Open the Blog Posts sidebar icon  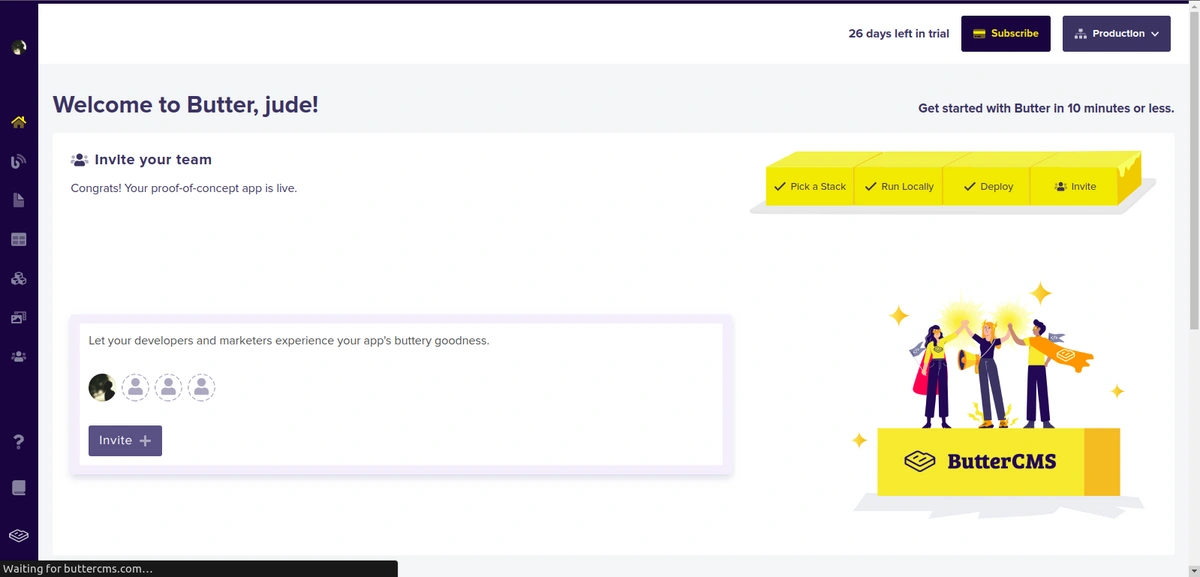pyautogui.click(x=18, y=161)
